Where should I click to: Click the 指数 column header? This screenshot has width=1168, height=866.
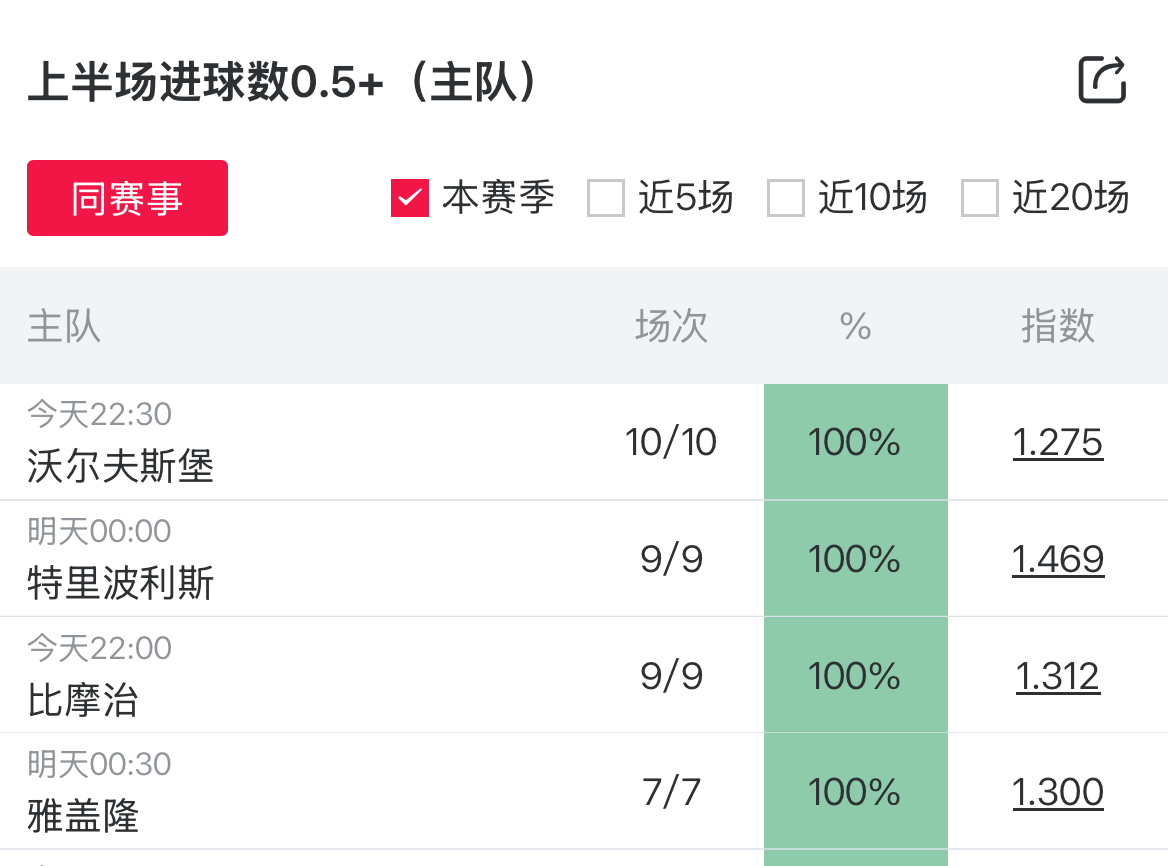(1058, 326)
